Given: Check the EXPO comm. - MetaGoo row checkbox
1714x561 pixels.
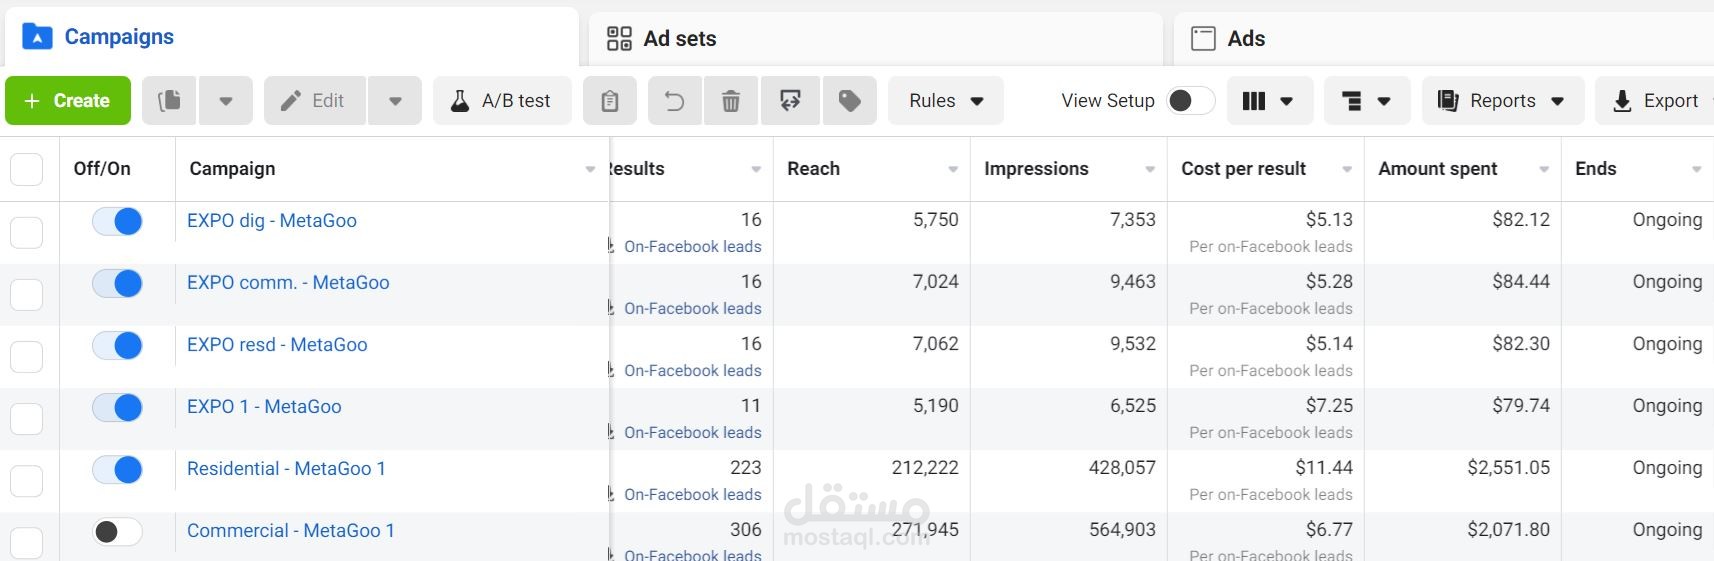Looking at the screenshot, I should pos(26,295).
